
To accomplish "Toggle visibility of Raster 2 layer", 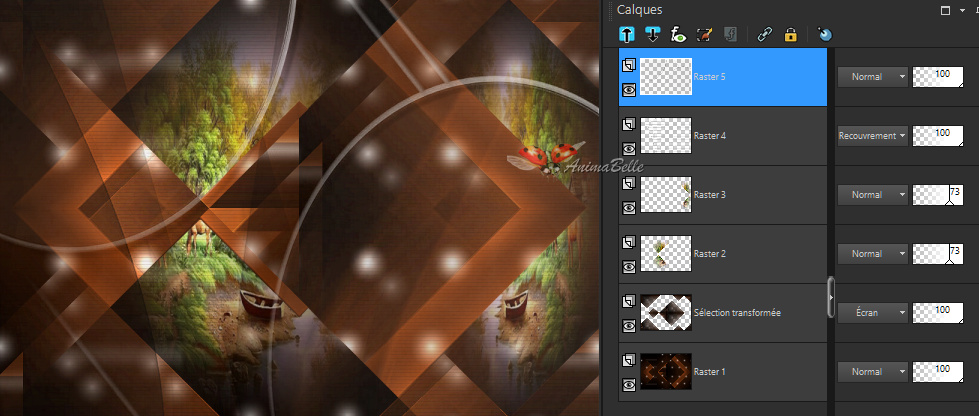I will [x=629, y=267].
